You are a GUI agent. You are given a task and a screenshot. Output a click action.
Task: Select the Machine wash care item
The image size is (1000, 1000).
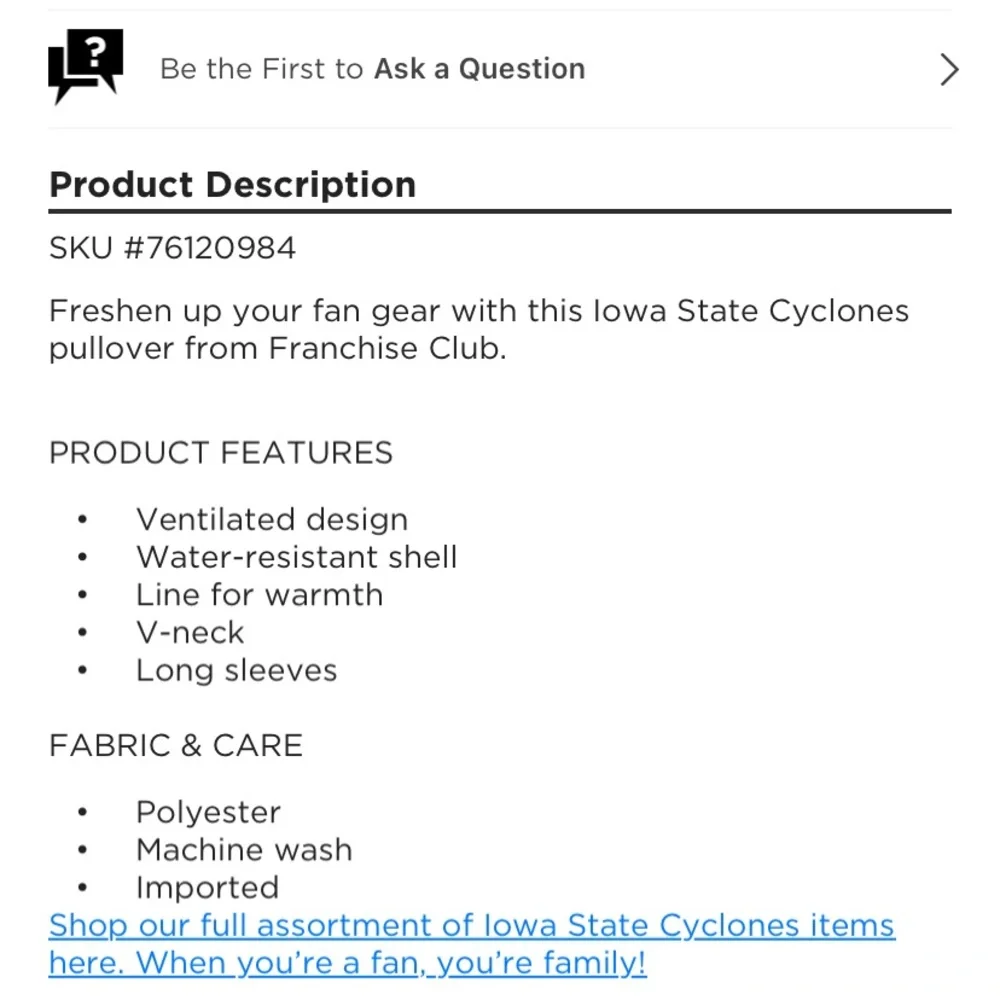click(244, 850)
